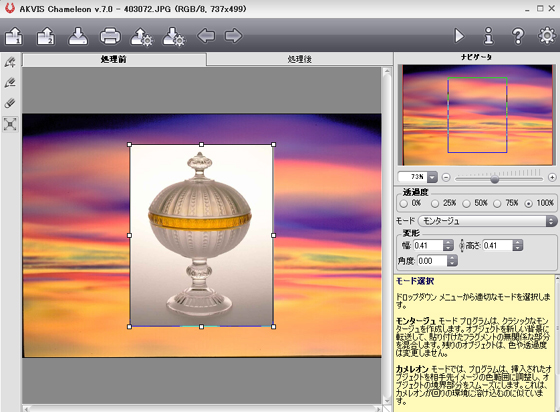The height and width of the screenshot is (412, 560).
Task: Zoom out with the minus button
Action: click(x=446, y=177)
